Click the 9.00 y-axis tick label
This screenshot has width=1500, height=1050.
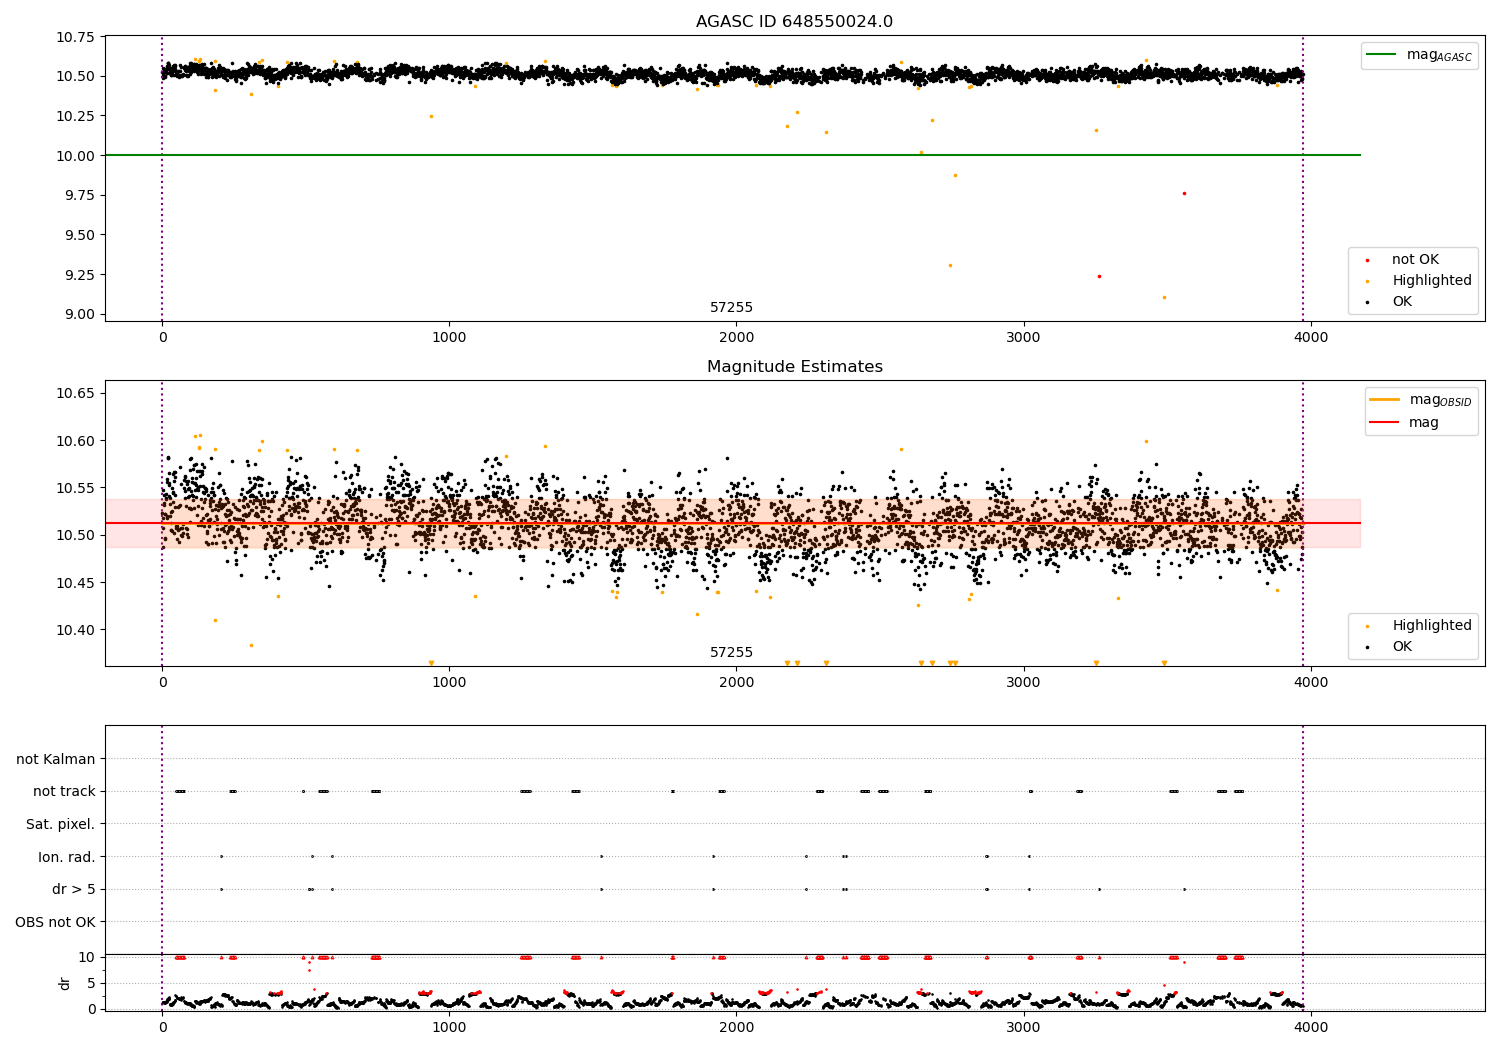79,315
